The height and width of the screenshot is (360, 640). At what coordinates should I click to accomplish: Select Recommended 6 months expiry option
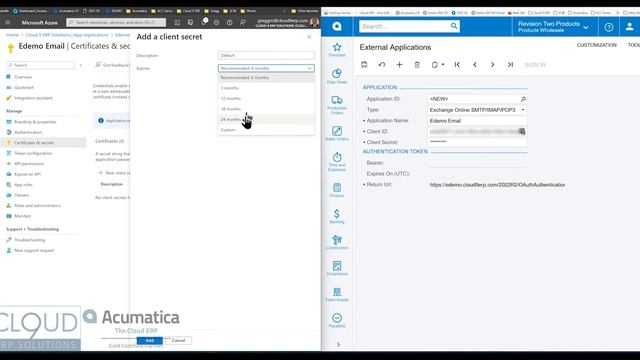coord(266,78)
